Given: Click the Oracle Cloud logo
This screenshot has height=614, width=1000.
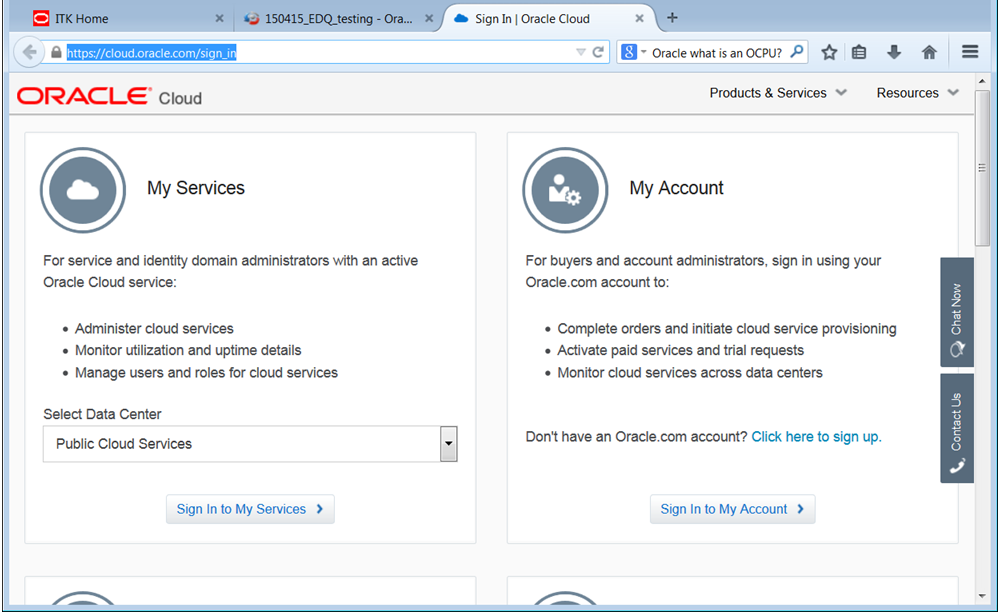Looking at the screenshot, I should click(110, 96).
